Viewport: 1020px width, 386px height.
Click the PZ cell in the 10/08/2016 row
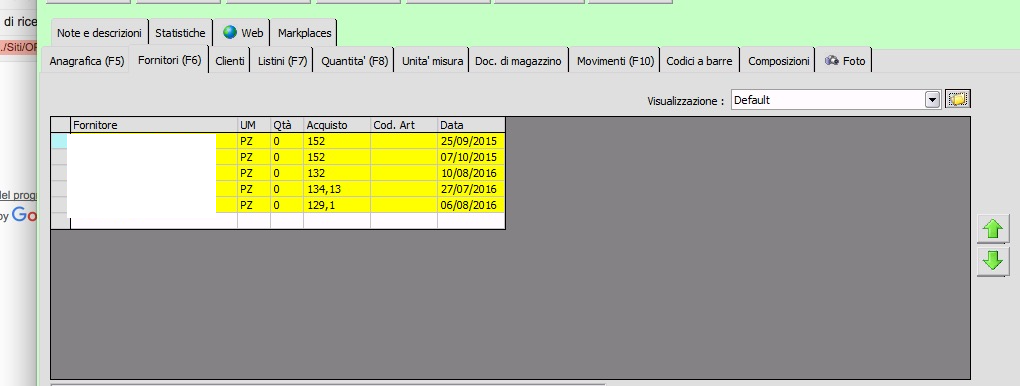click(x=254, y=173)
